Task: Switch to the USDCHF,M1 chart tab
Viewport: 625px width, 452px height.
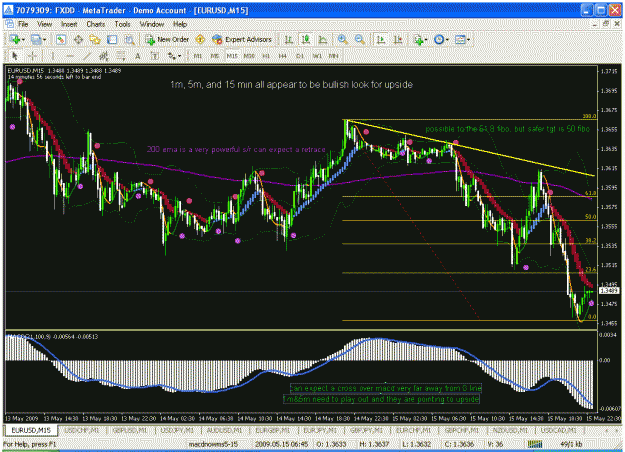Action: pos(81,430)
